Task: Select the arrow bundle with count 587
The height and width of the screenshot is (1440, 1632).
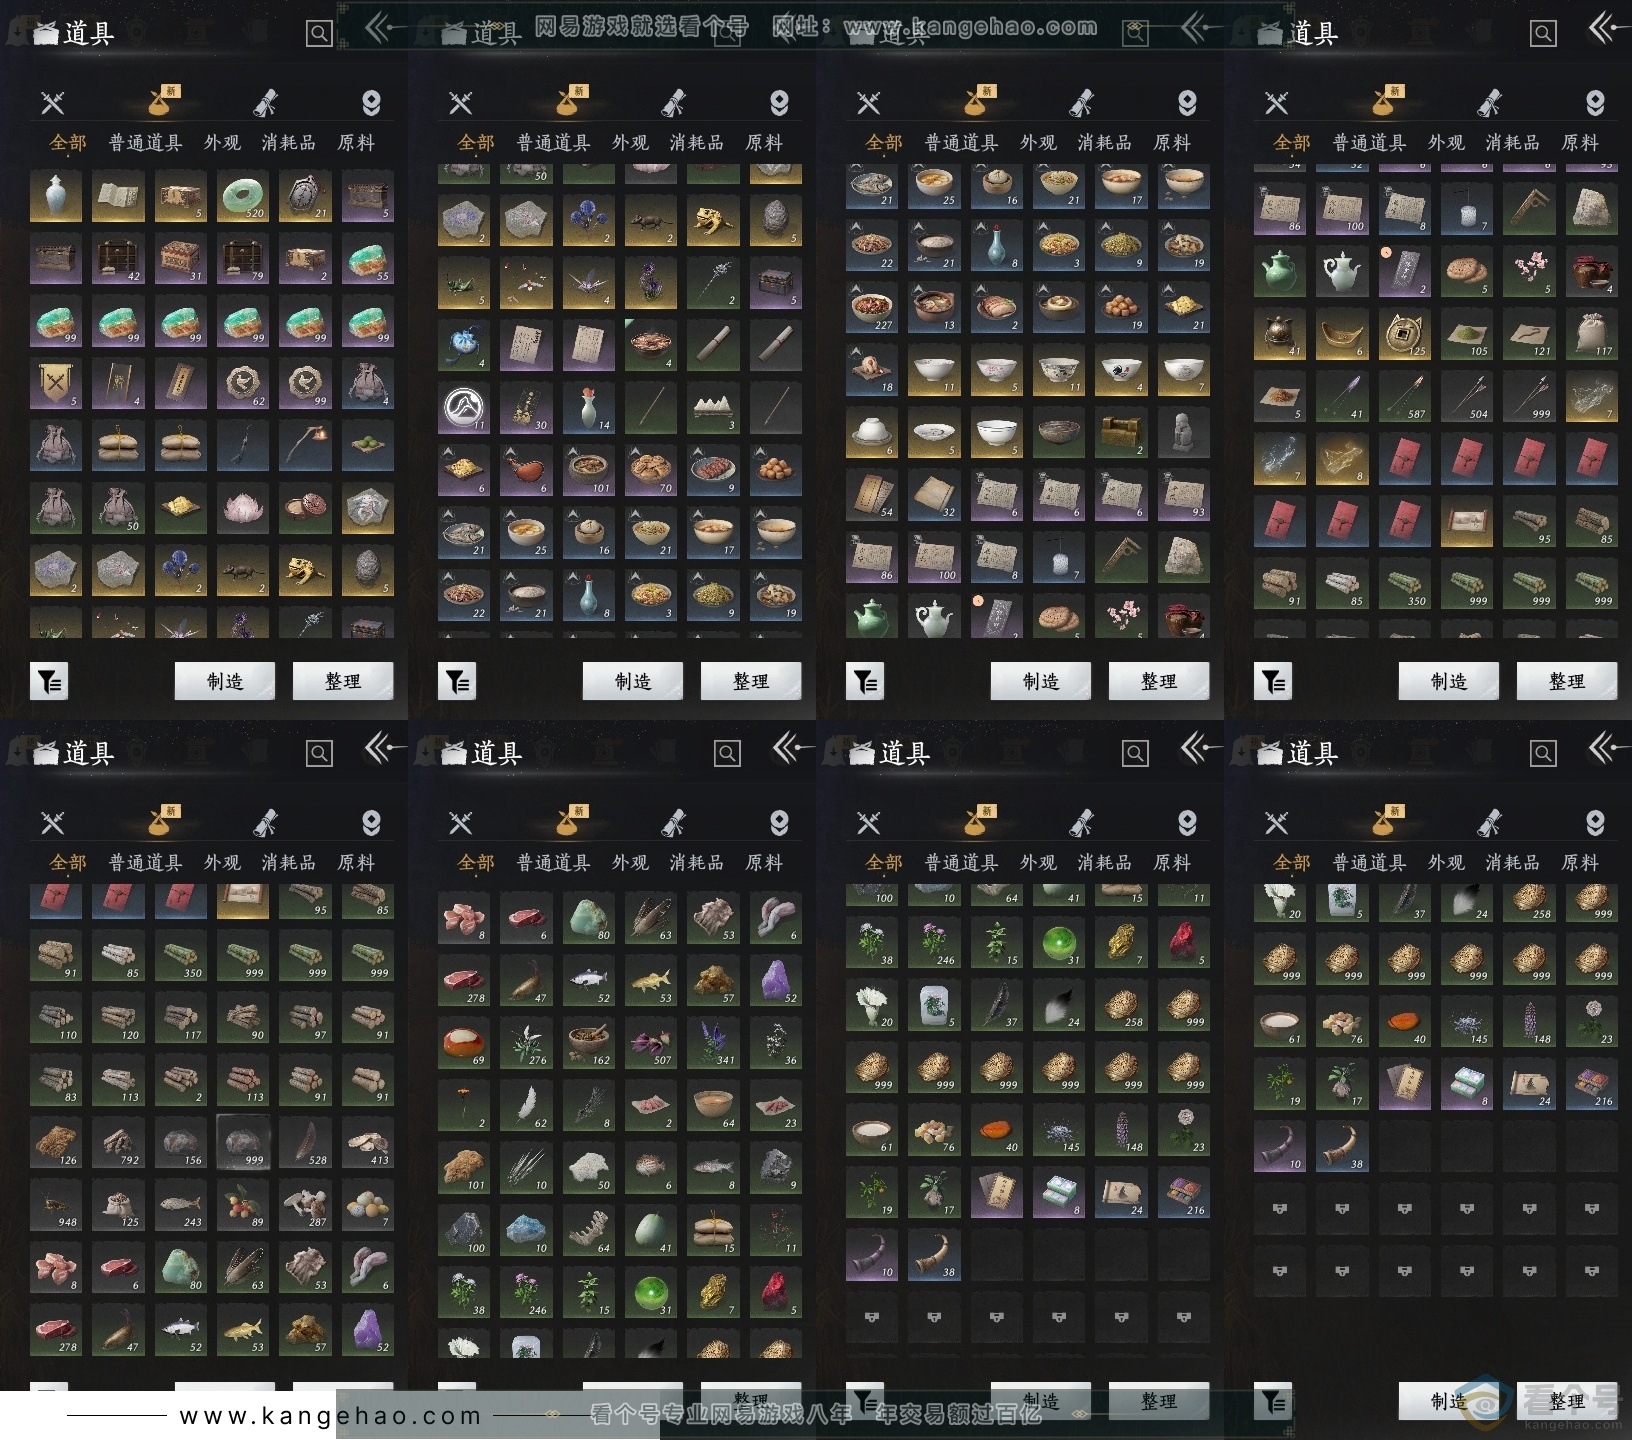Action: coord(1404,396)
